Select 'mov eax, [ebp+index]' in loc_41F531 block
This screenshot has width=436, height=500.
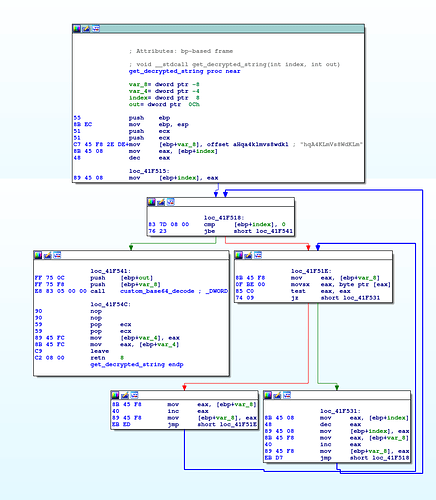coord(364,418)
